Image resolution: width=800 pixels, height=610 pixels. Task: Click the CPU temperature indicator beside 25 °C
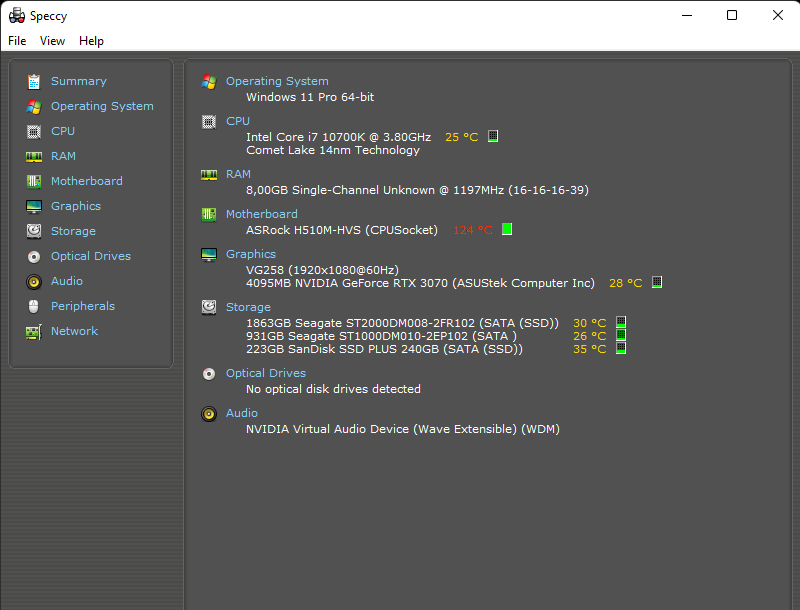click(493, 136)
